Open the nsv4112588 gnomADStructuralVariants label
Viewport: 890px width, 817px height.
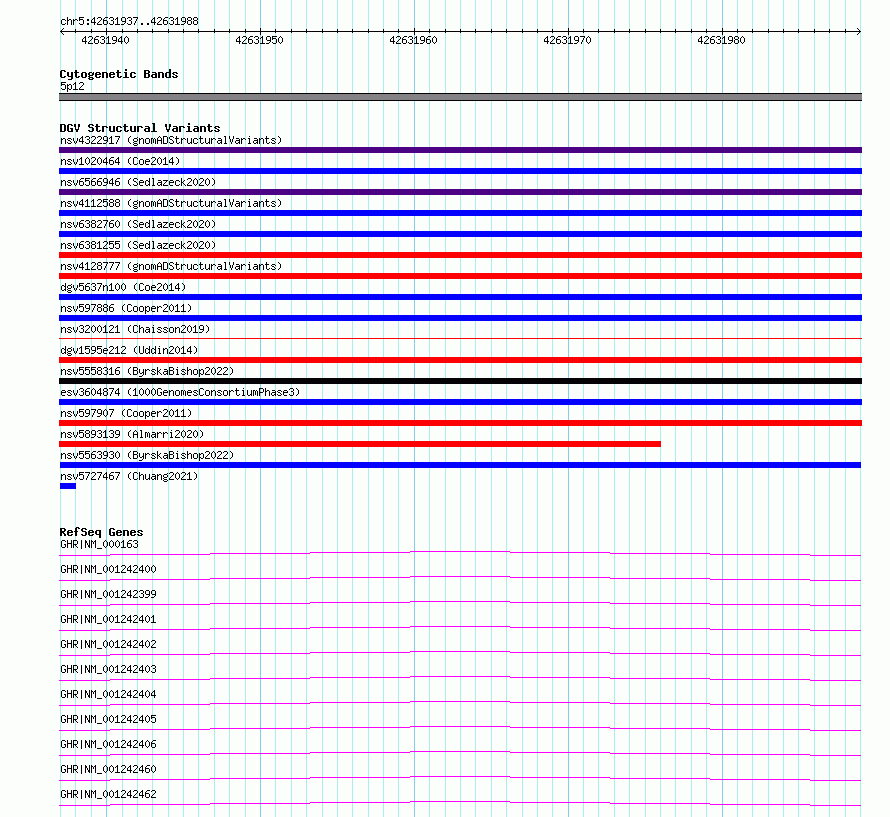(x=171, y=203)
